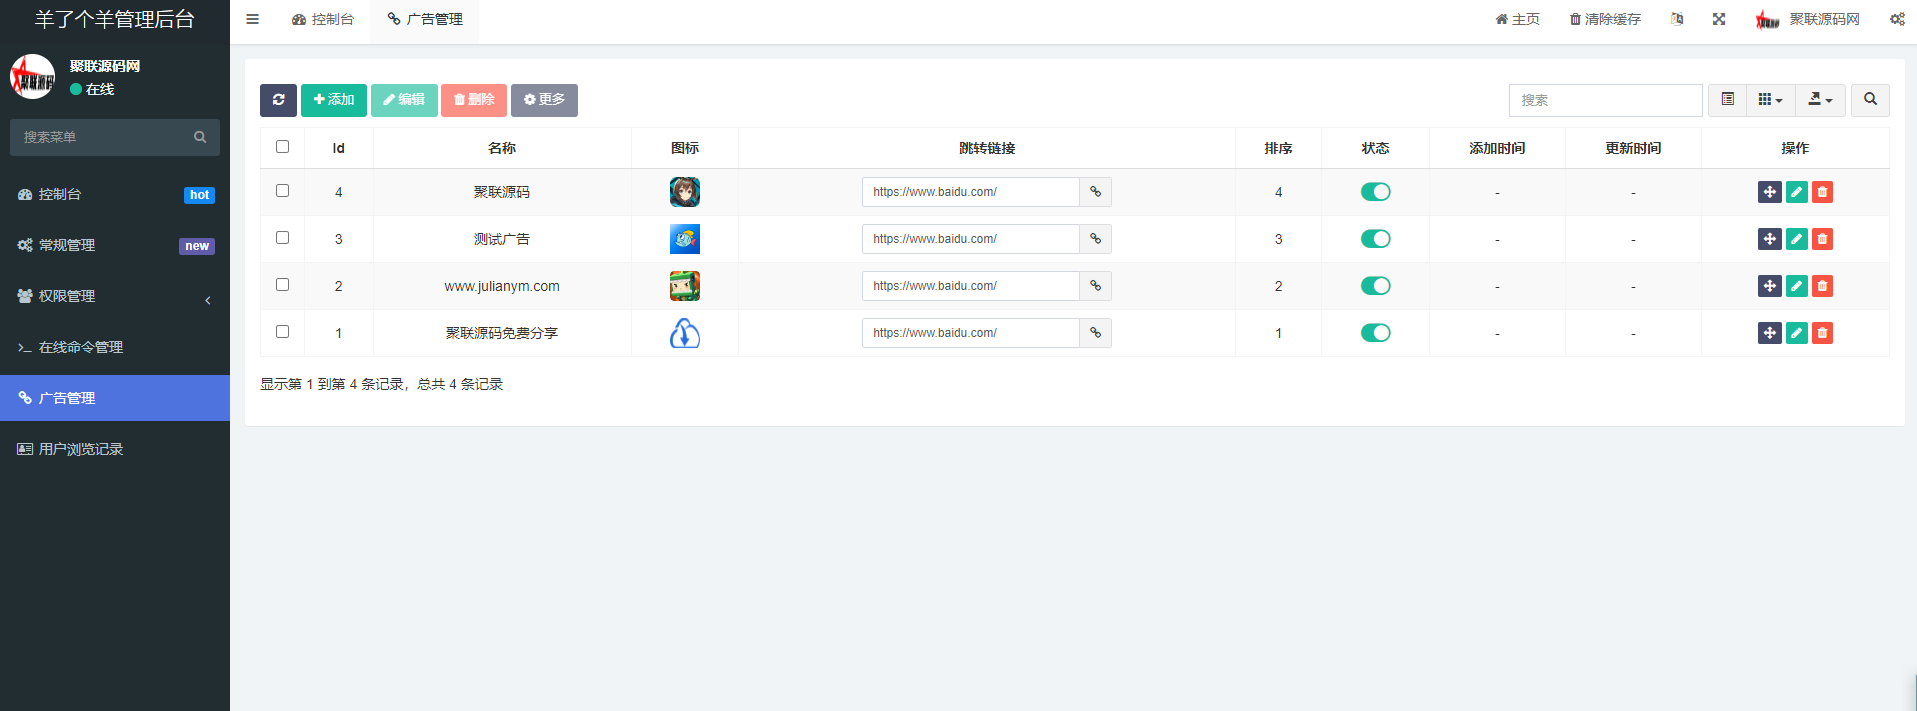The height and width of the screenshot is (711, 1917).
Task: Open settings cogs icon at far right of header
Action: [1897, 19]
